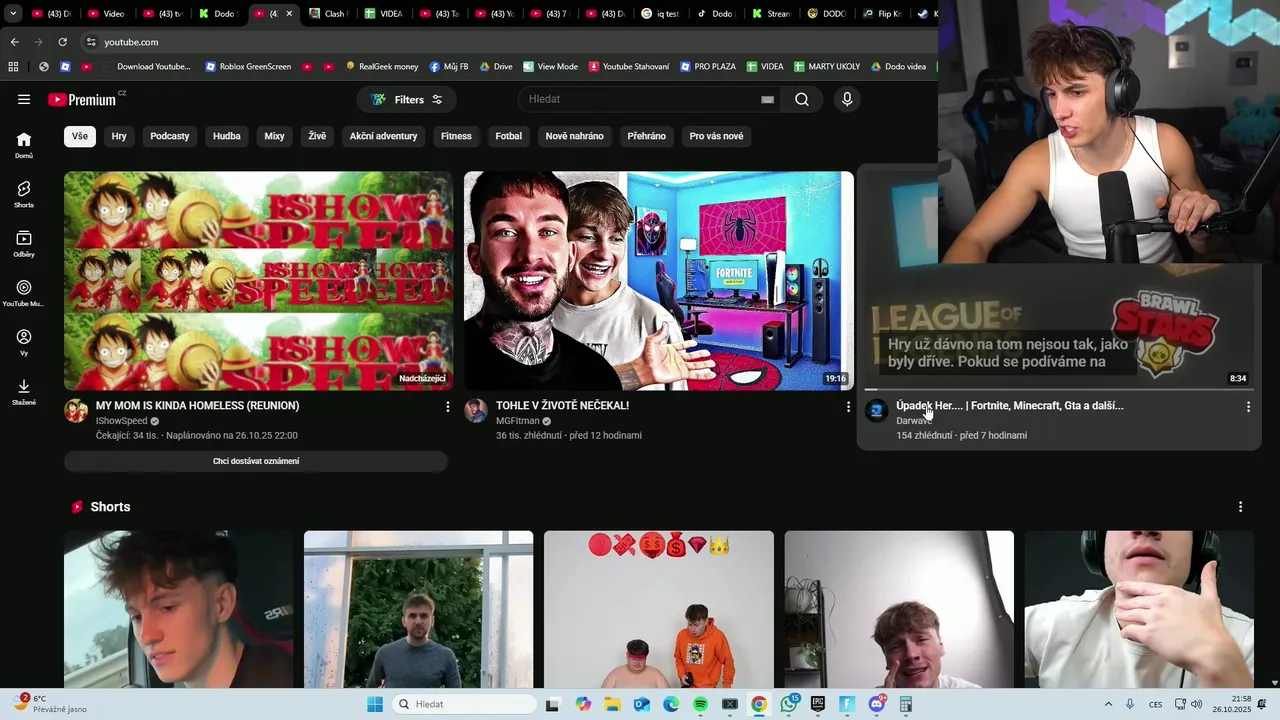The image size is (1280, 720).
Task: Open the Shorts section options menu
Action: [x=1240, y=507]
